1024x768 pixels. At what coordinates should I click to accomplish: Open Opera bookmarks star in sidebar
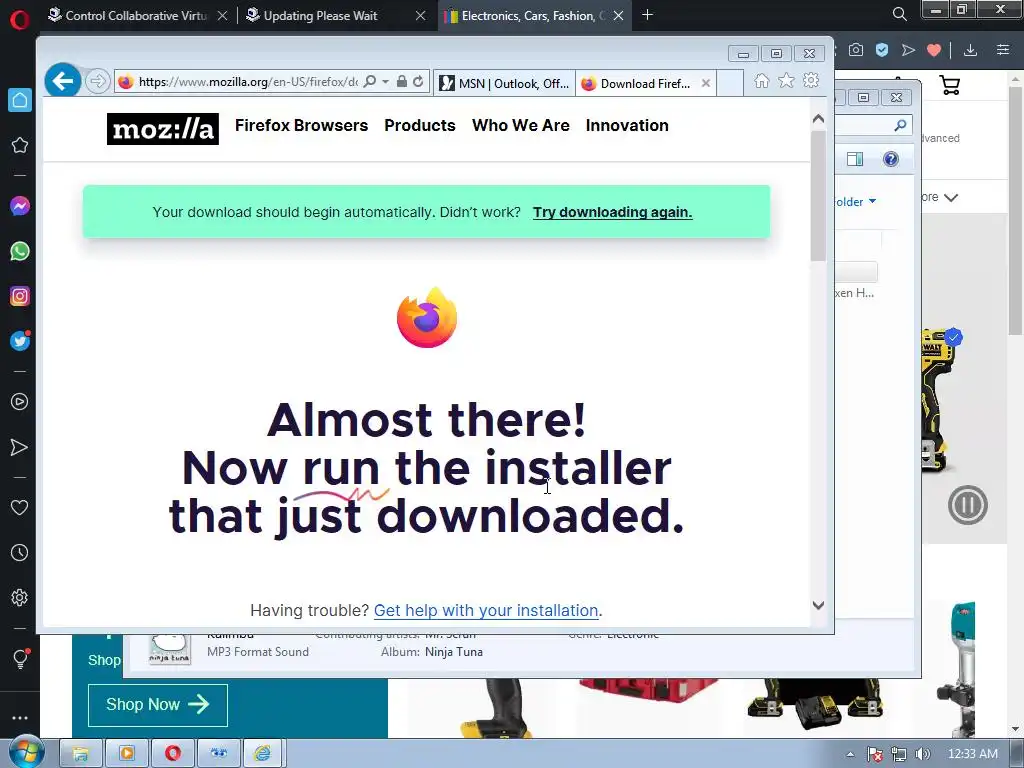click(20, 145)
